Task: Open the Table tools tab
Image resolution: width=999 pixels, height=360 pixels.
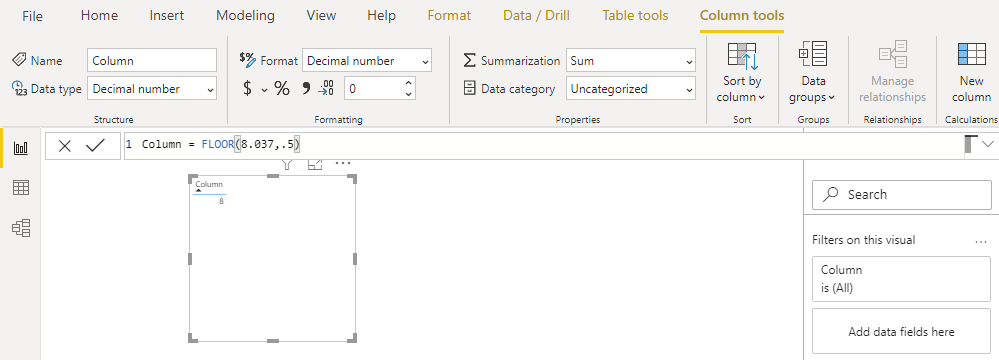Action: (x=635, y=15)
